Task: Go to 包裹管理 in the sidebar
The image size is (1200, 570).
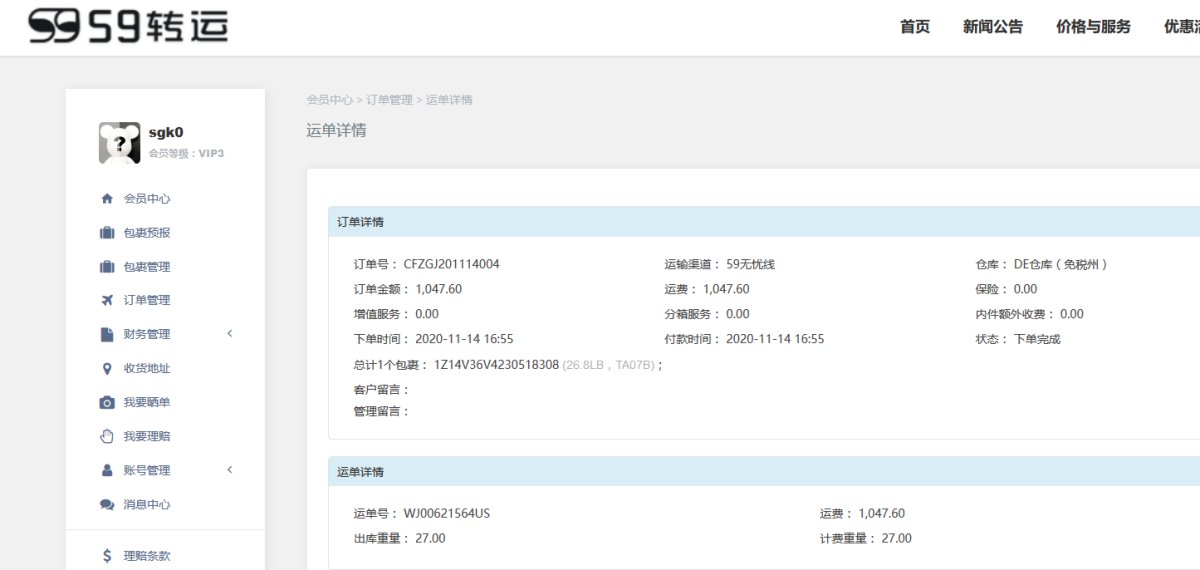Action: click(x=147, y=267)
